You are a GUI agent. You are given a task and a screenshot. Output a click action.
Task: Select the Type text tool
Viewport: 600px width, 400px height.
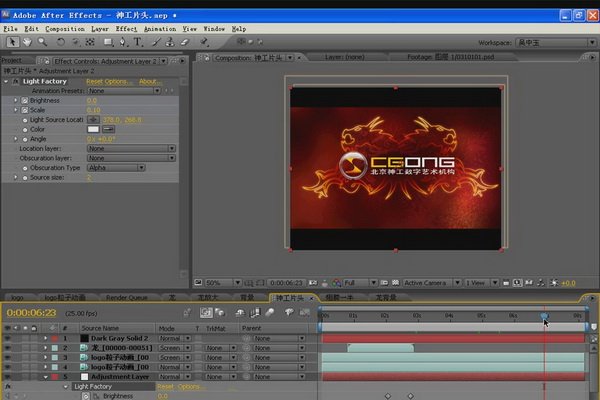point(139,42)
